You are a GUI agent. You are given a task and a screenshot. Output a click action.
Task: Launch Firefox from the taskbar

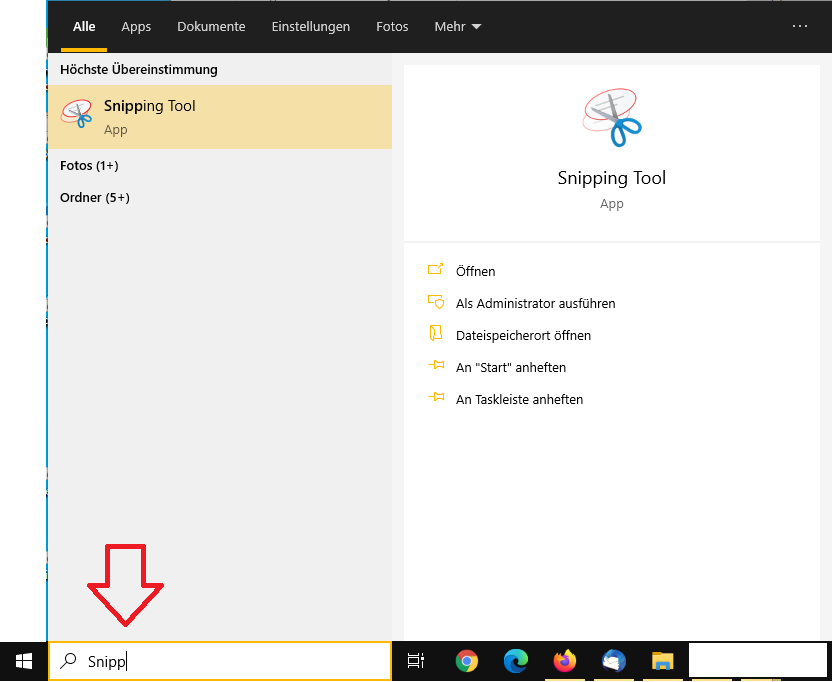coord(565,661)
